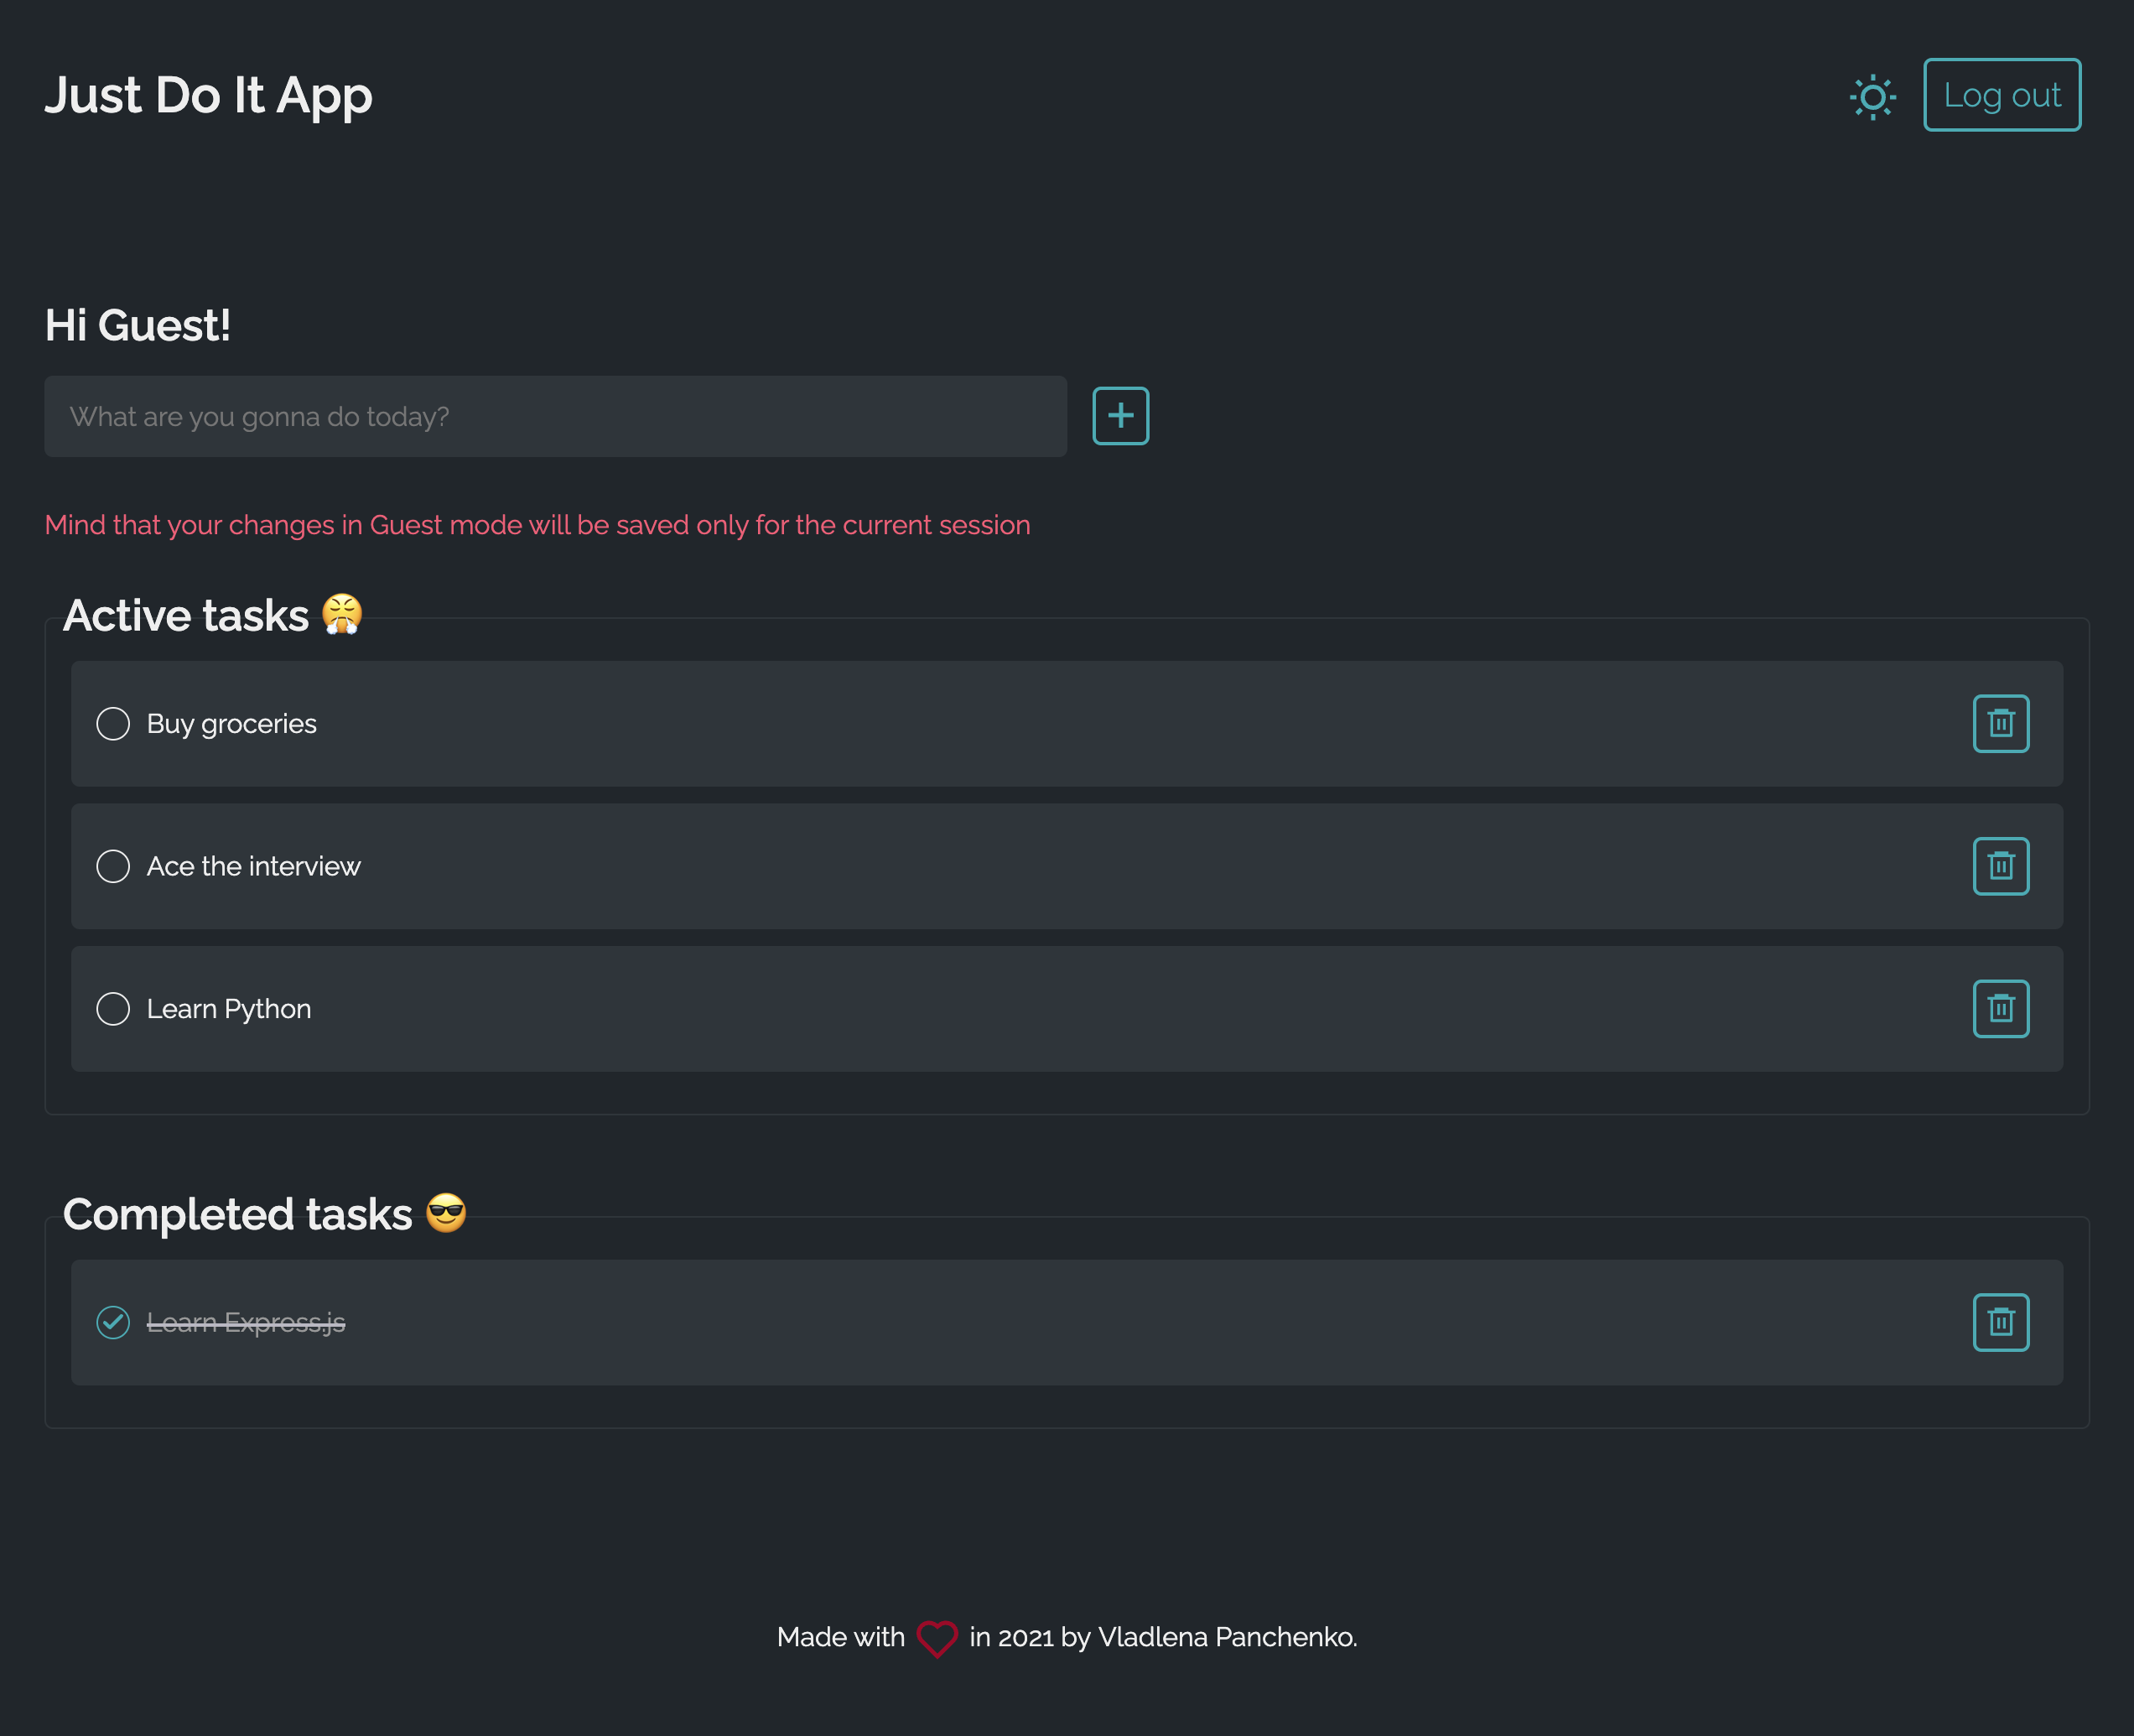Focus the 'What are you gonna do today?' field

click(x=555, y=417)
